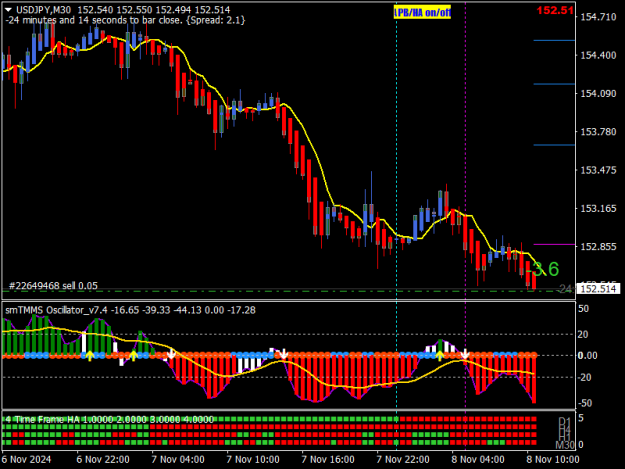Click the cyan dotted vertical line in the price chart
625x469 pixels.
click(x=396, y=151)
